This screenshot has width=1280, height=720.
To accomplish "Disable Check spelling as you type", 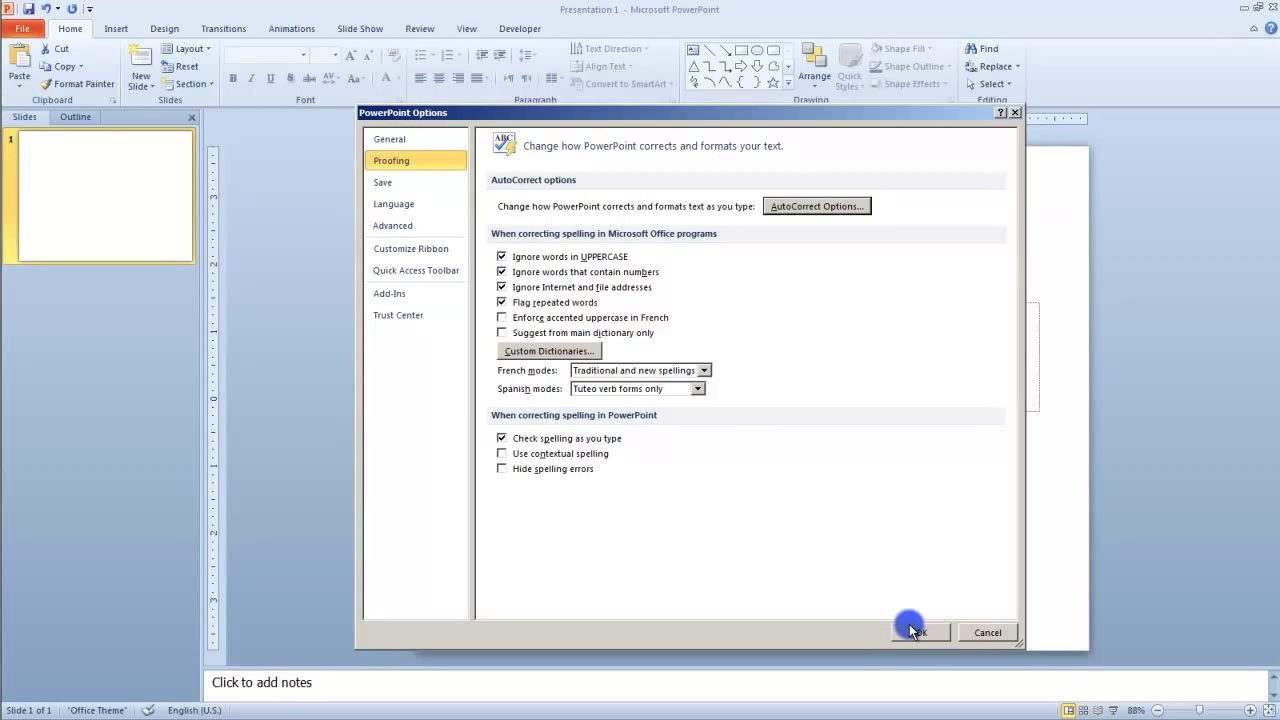I will pyautogui.click(x=502, y=438).
